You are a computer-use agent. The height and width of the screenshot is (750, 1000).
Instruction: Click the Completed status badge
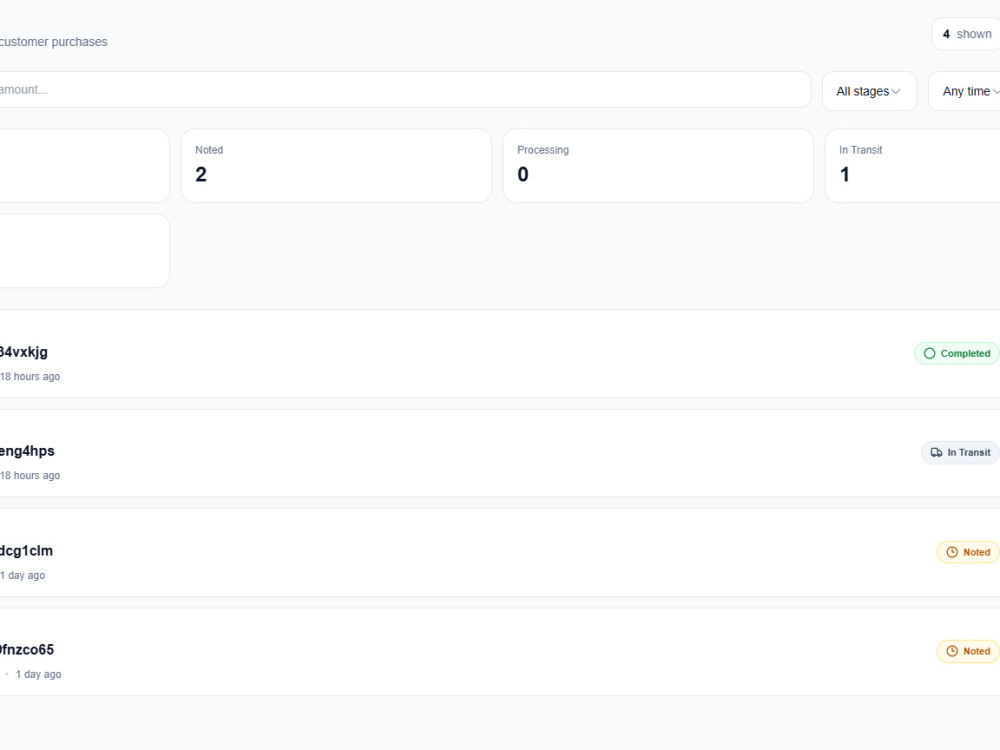[x=957, y=353]
